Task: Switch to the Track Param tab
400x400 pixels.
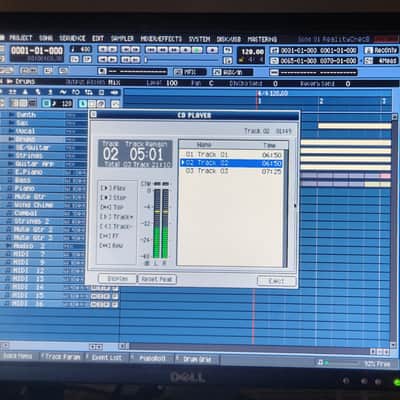Action: pyautogui.click(x=62, y=357)
